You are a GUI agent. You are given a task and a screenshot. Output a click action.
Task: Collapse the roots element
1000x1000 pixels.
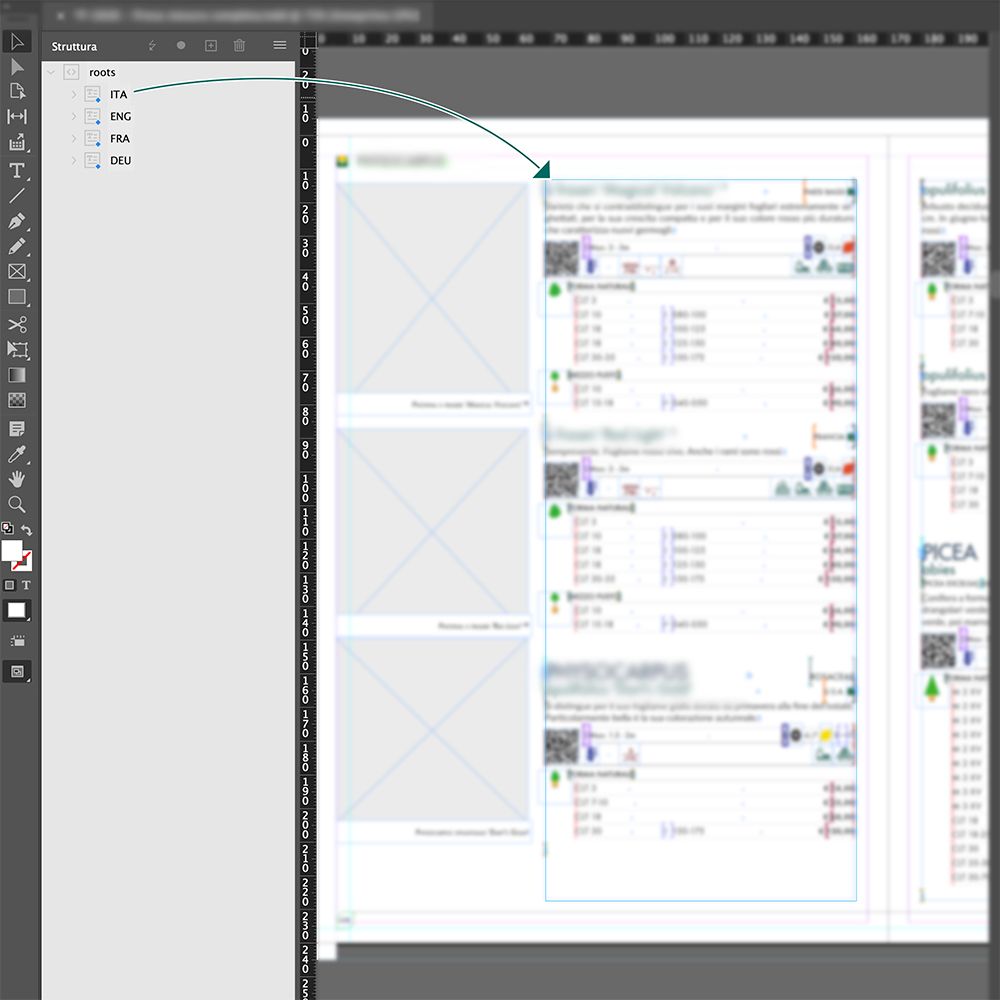point(51,72)
